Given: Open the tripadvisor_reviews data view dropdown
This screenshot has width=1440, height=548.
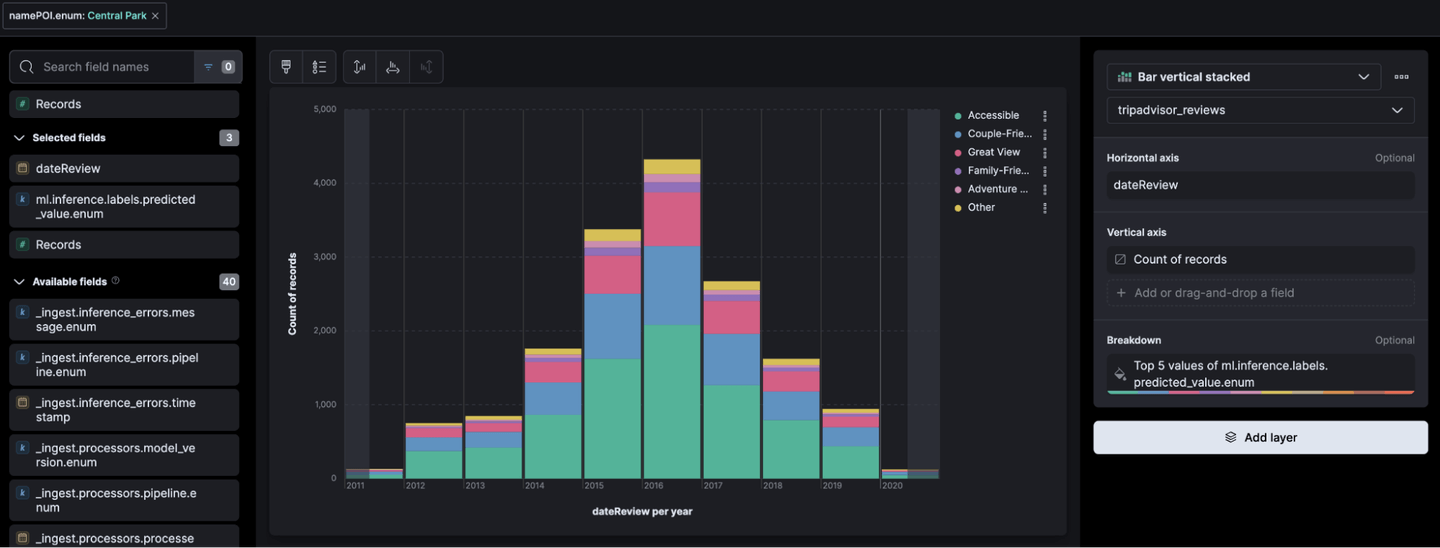Looking at the screenshot, I should [x=1260, y=110].
